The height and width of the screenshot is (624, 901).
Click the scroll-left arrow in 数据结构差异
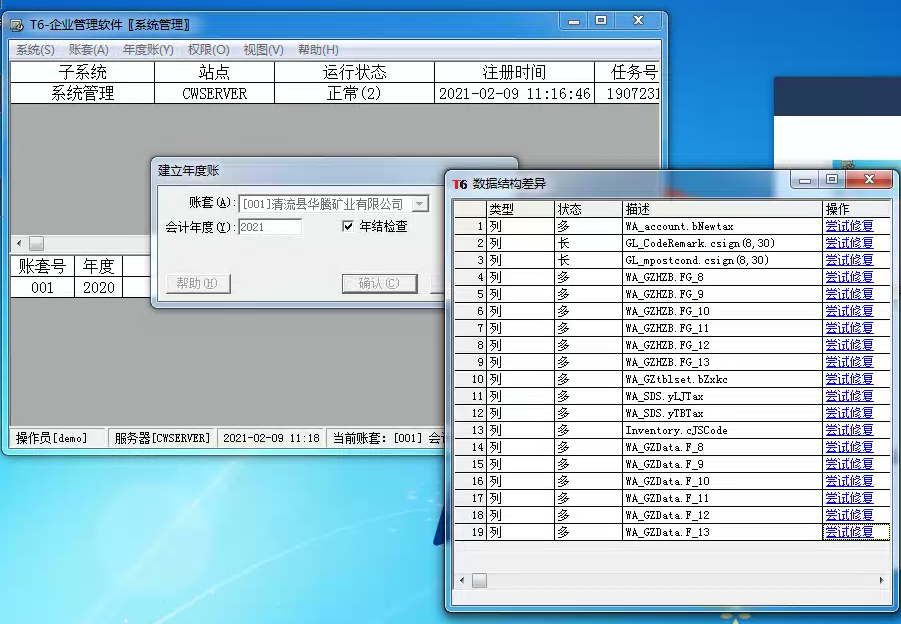click(462, 580)
